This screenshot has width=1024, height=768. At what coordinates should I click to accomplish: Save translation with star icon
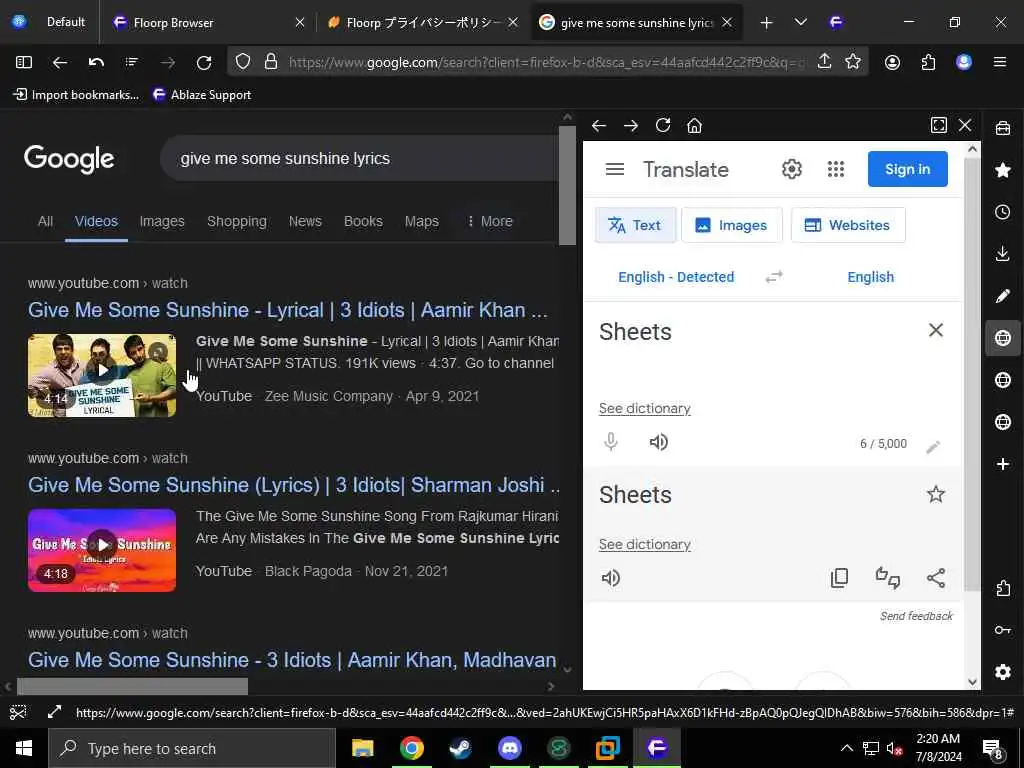[x=936, y=494]
